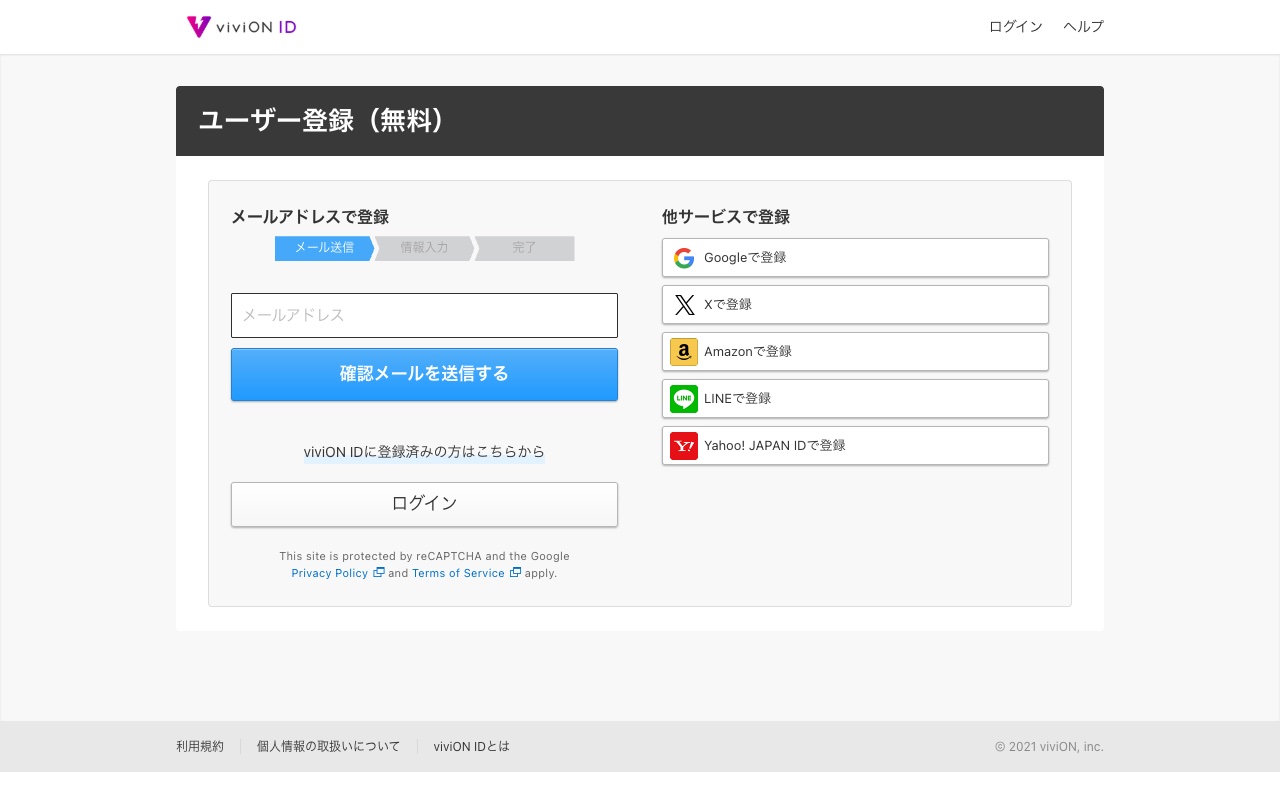
Task: Choose Googleで登録 button
Action: click(x=855, y=258)
